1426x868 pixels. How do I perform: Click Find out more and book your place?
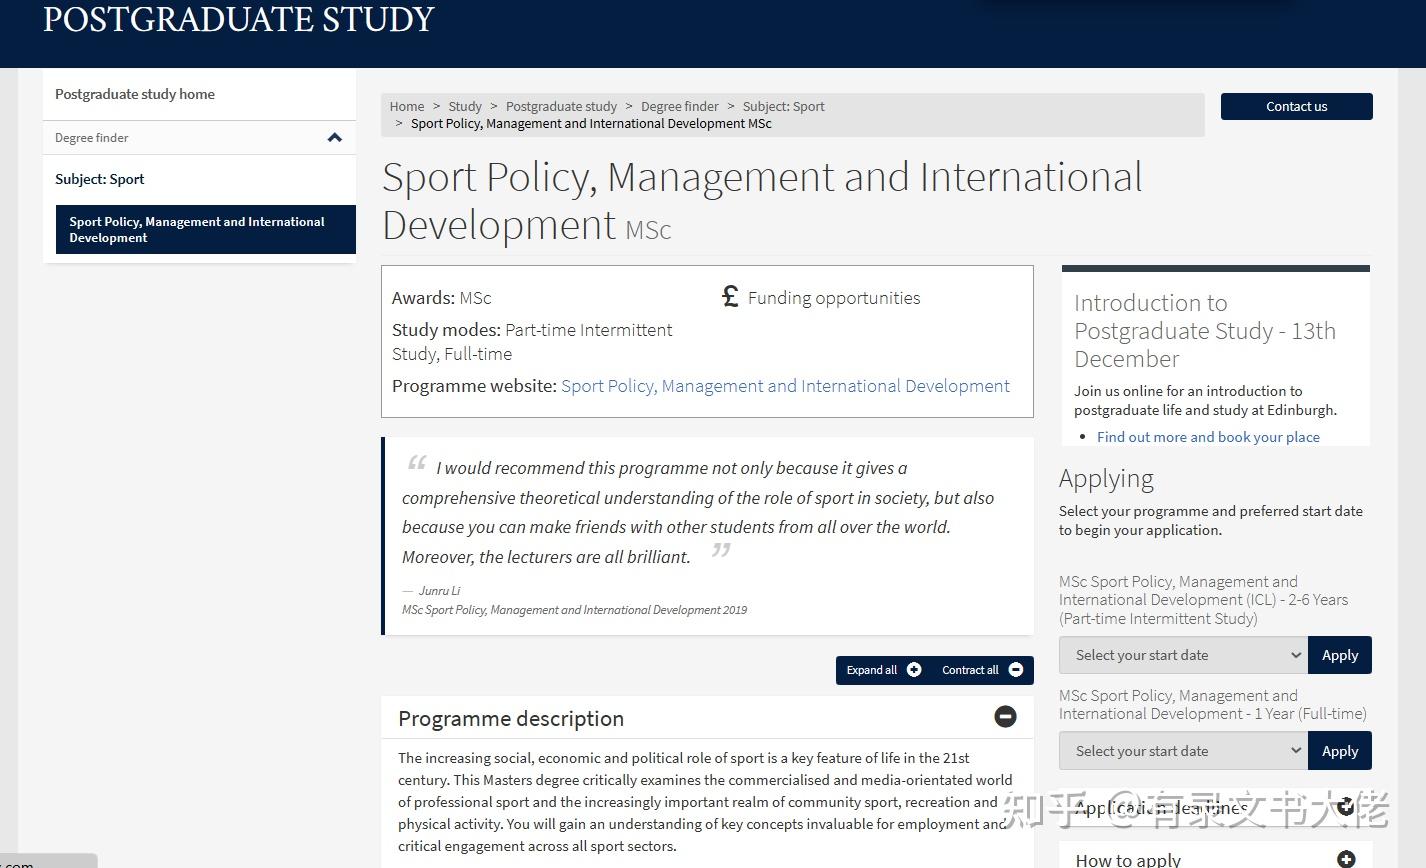pos(1208,437)
